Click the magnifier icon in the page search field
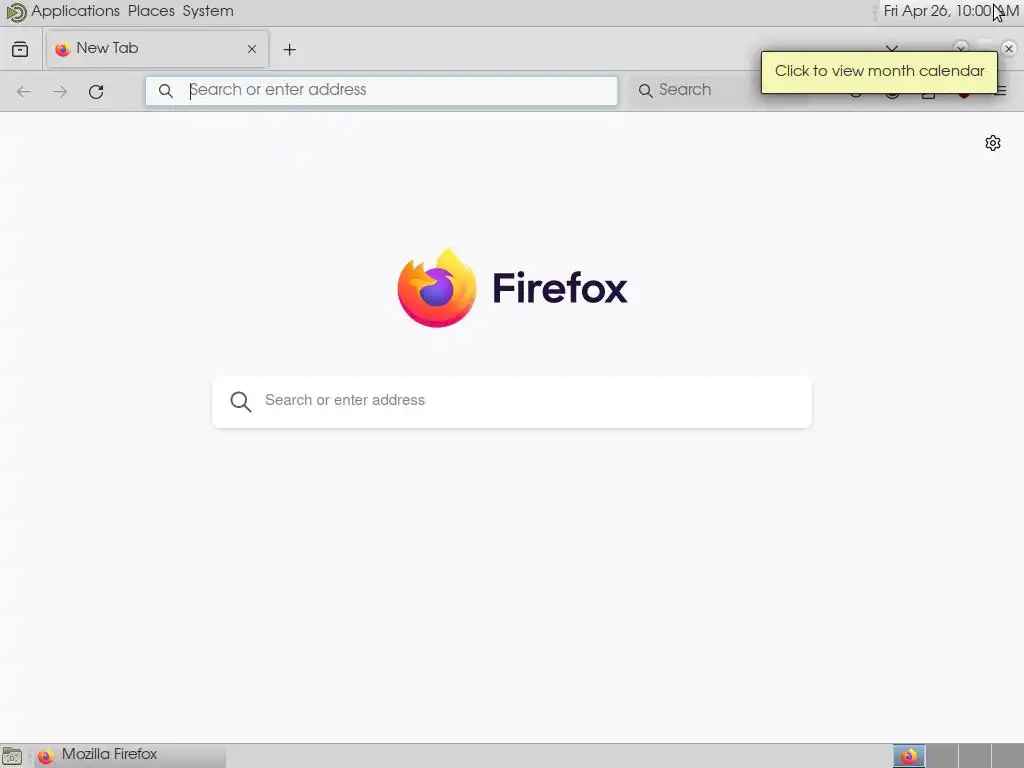1024x768 pixels. [x=241, y=402]
